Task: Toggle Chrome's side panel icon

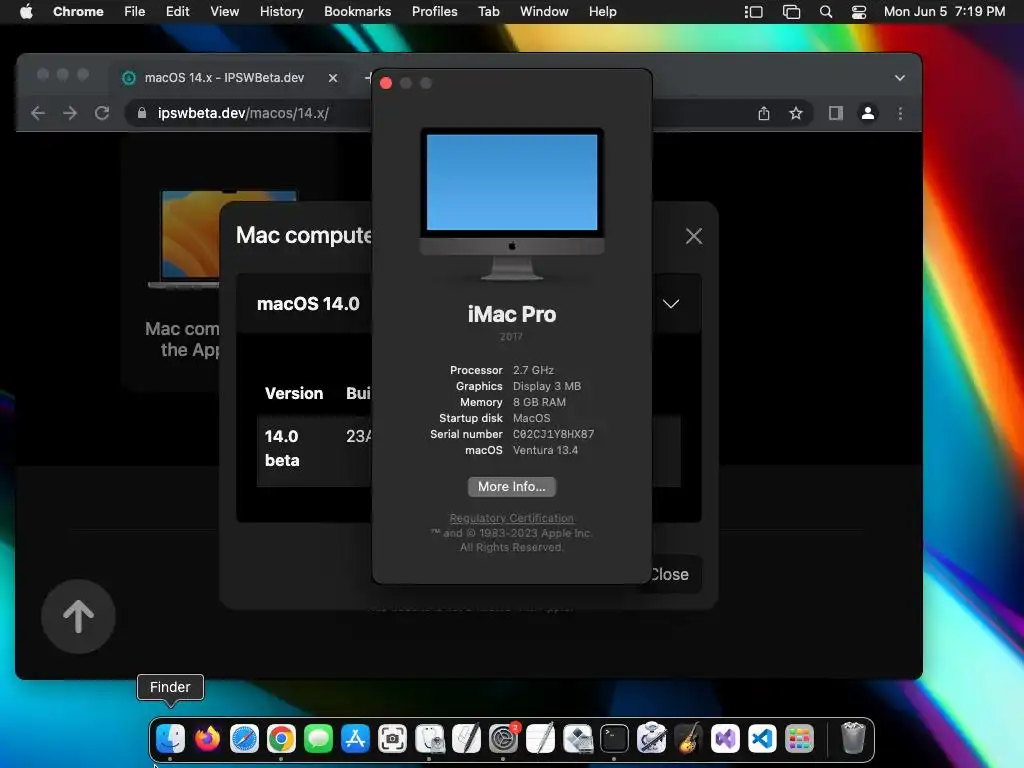Action: [835, 114]
